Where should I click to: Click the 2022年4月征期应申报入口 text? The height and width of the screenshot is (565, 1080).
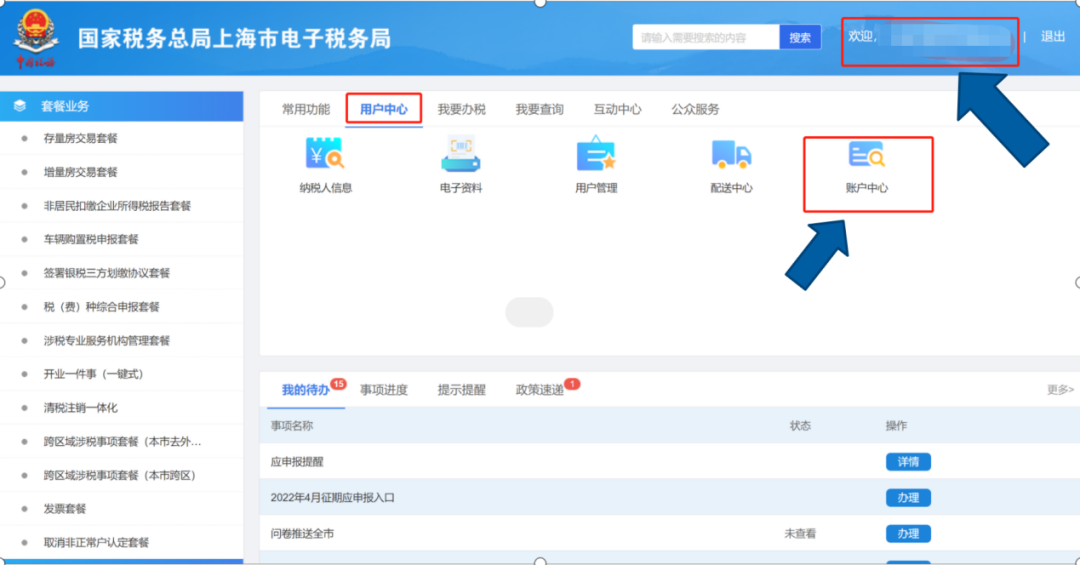[x=333, y=497]
